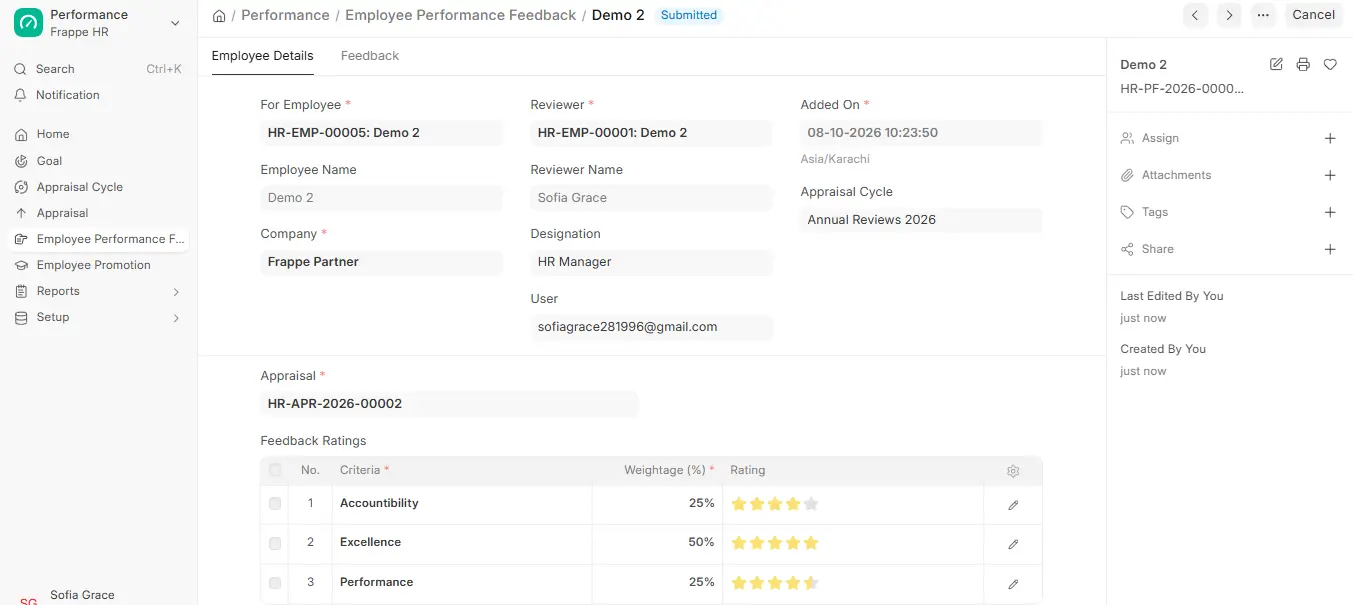Check the Accountibility row checkbox

[275, 504]
